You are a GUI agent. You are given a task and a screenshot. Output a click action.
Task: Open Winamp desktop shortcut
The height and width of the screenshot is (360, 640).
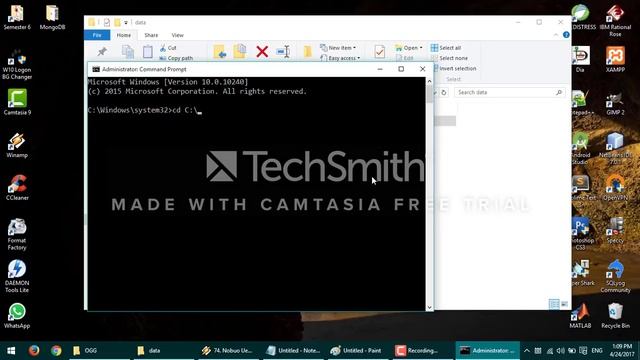point(17,145)
